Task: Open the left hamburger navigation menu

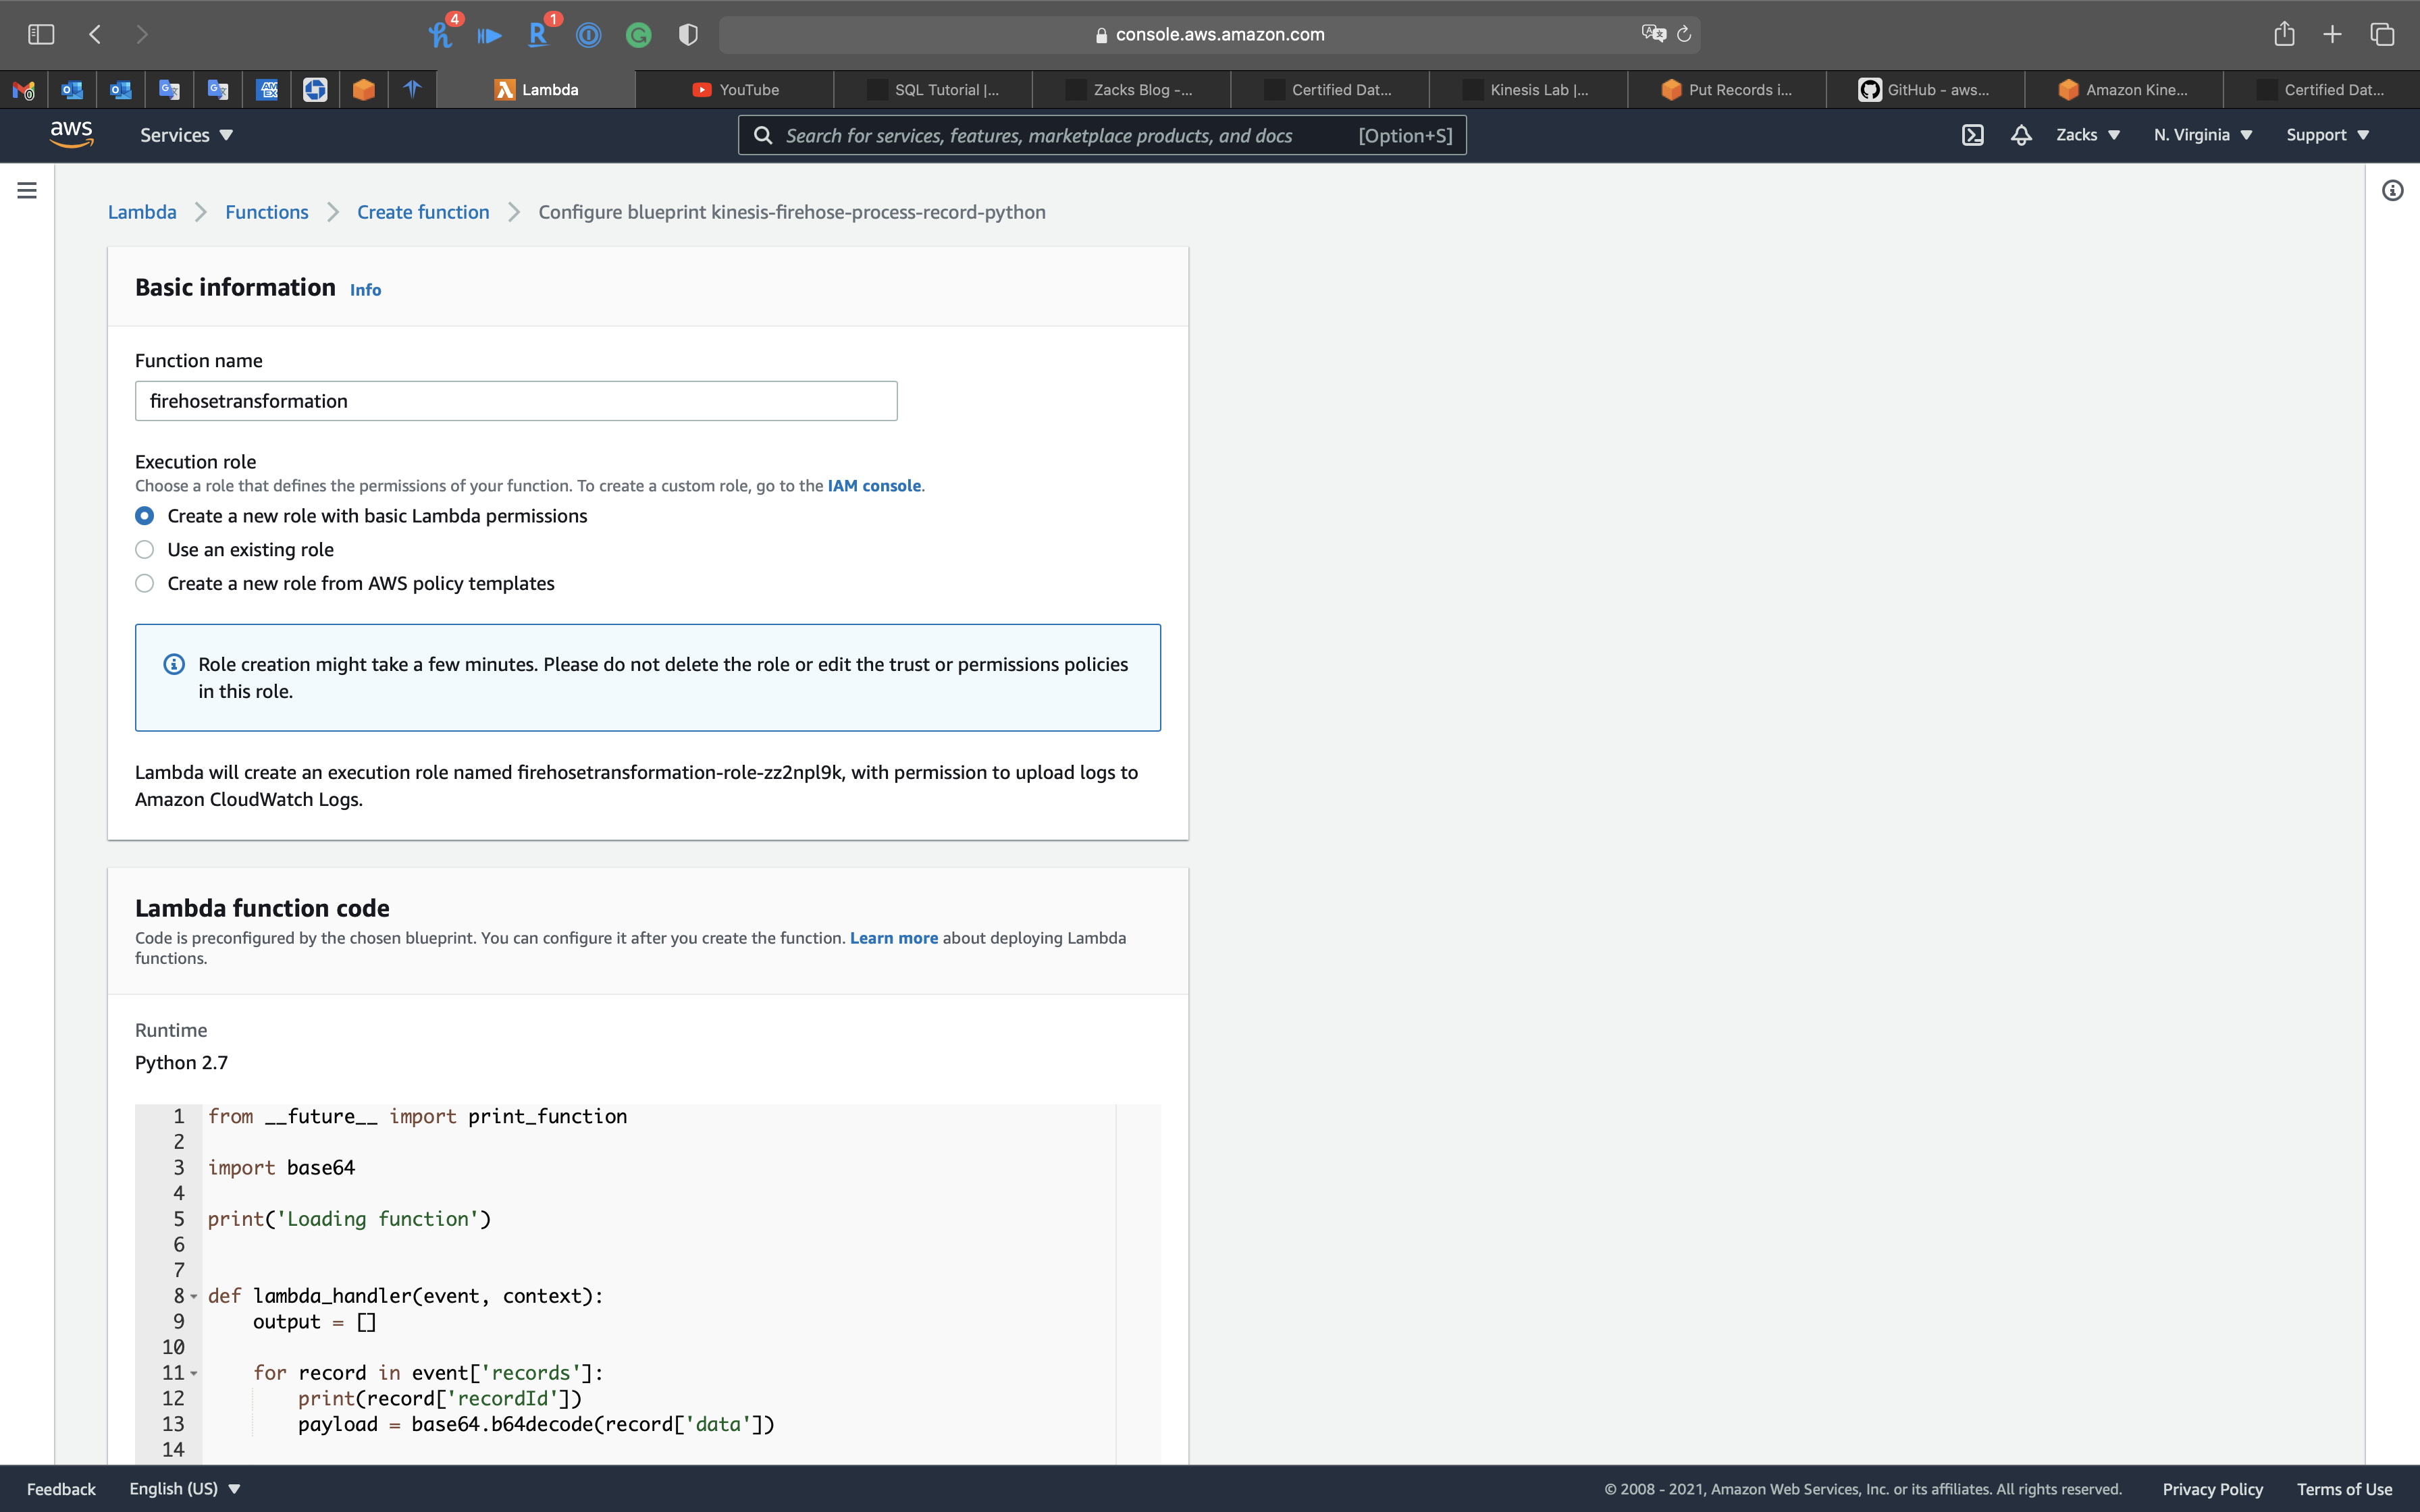Action: pyautogui.click(x=27, y=190)
